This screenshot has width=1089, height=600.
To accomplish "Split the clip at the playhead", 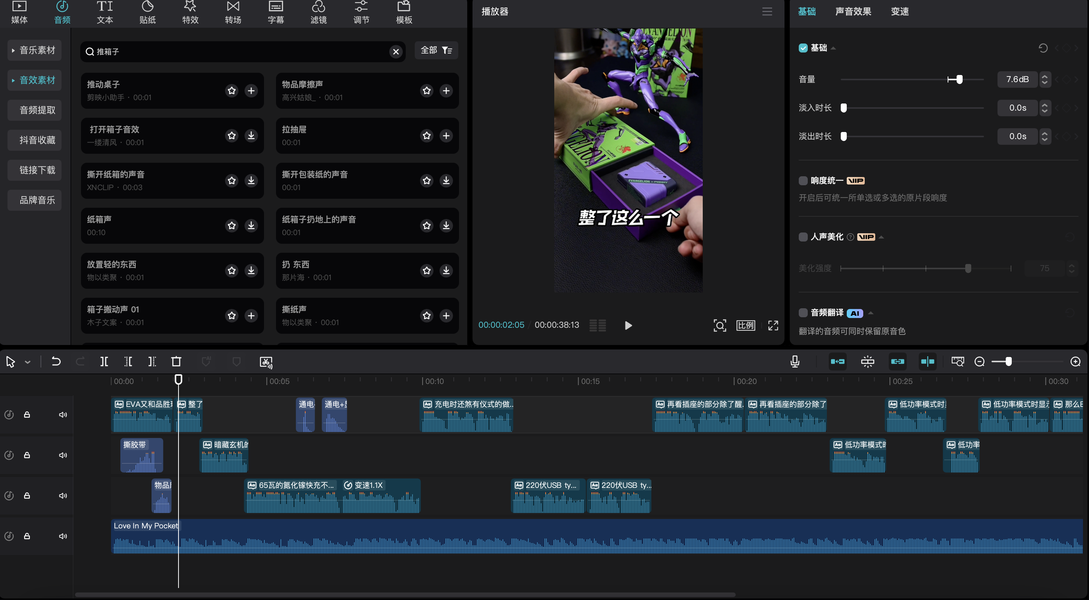I will coord(104,362).
